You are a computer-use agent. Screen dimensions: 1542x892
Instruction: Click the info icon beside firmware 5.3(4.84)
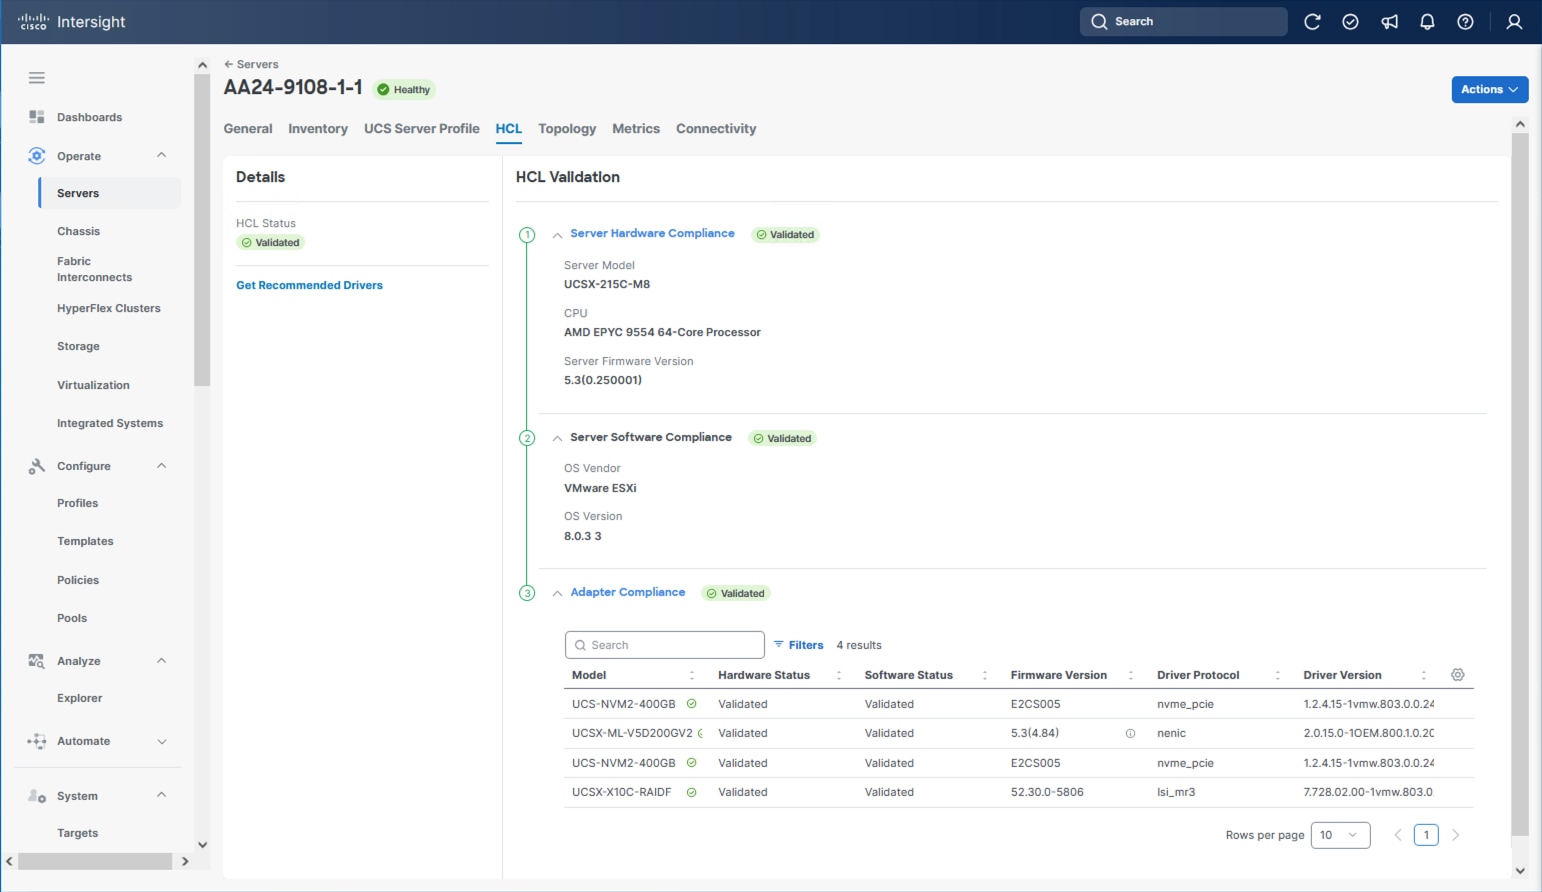[x=1130, y=734]
